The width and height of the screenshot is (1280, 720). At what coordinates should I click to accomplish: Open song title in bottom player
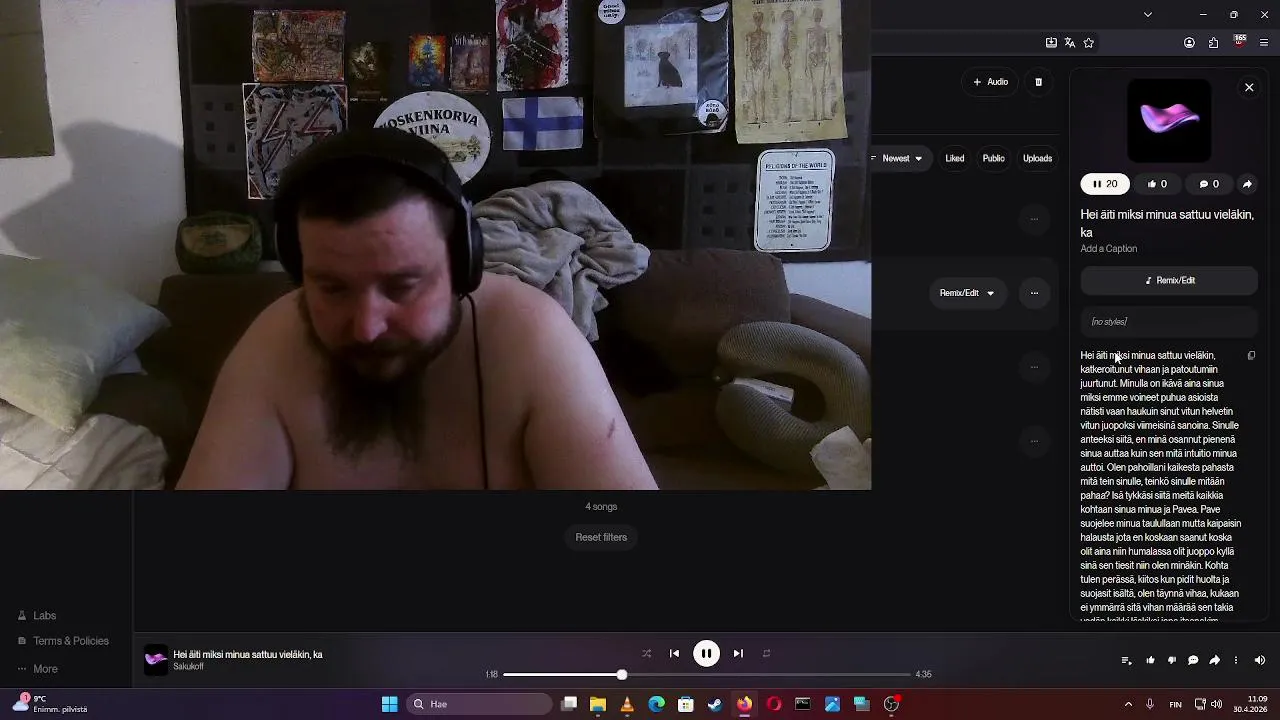pyautogui.click(x=248, y=654)
